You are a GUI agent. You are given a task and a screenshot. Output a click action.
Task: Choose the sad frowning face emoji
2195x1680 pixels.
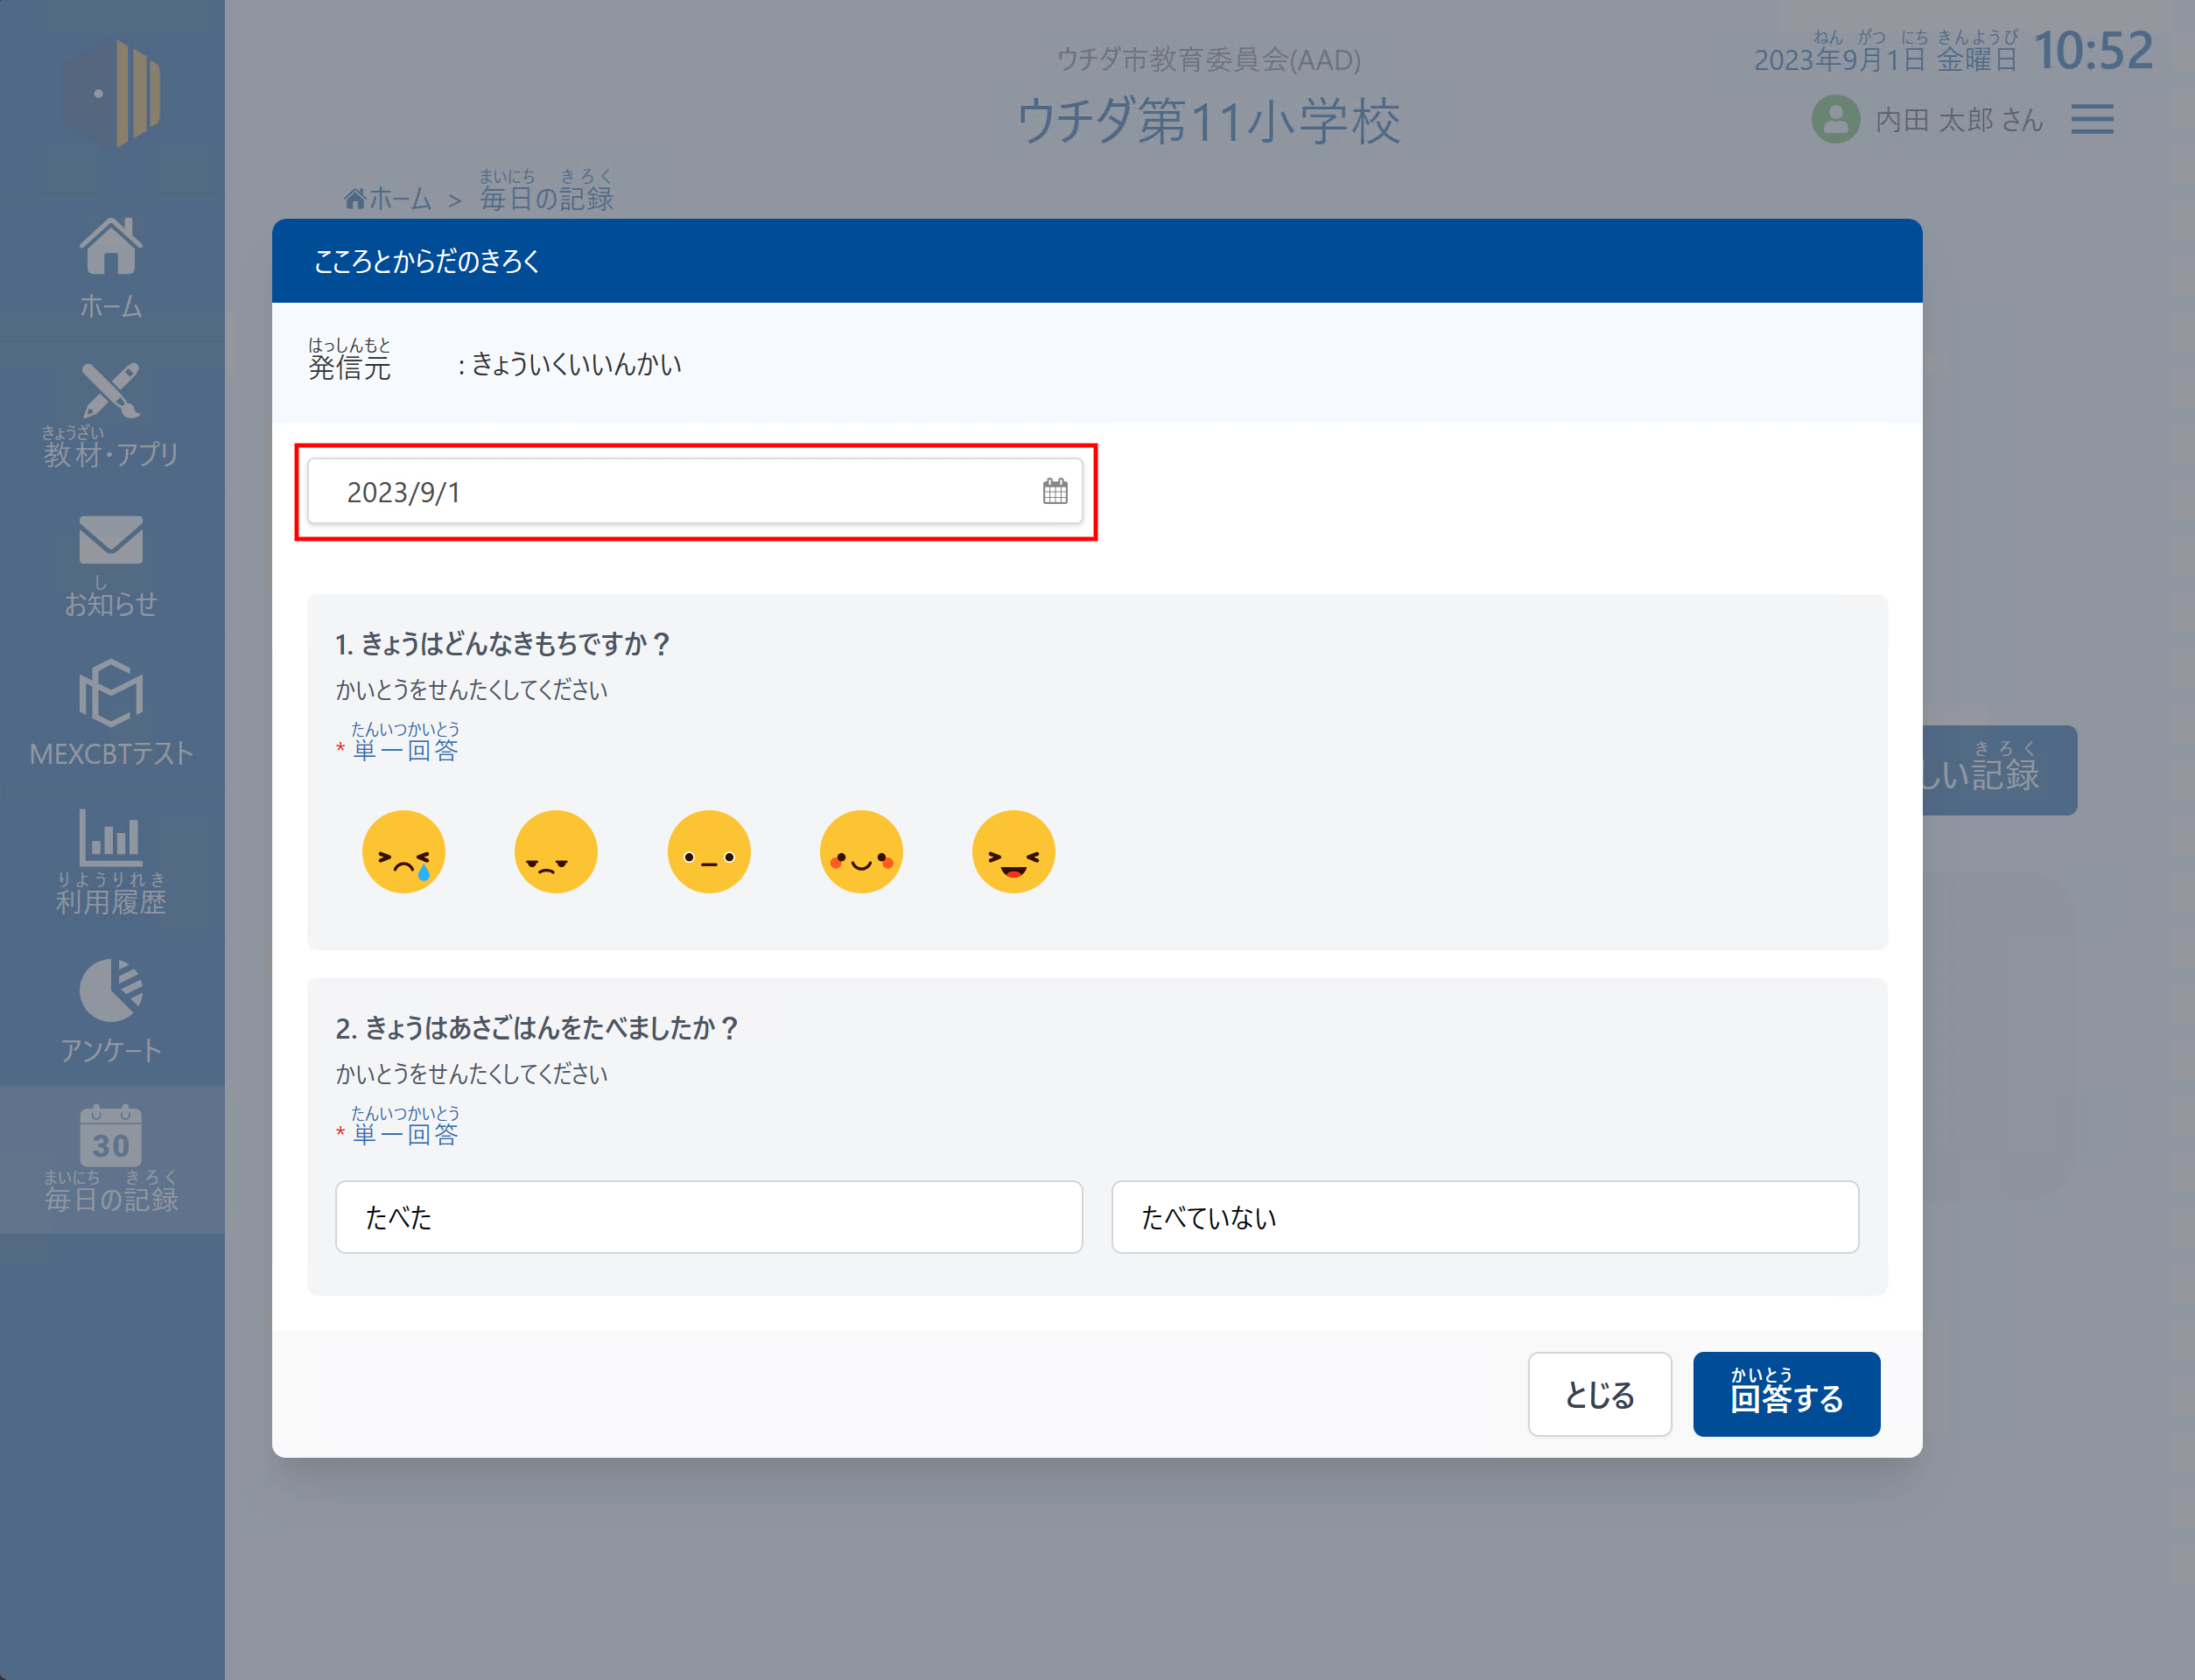tap(556, 852)
